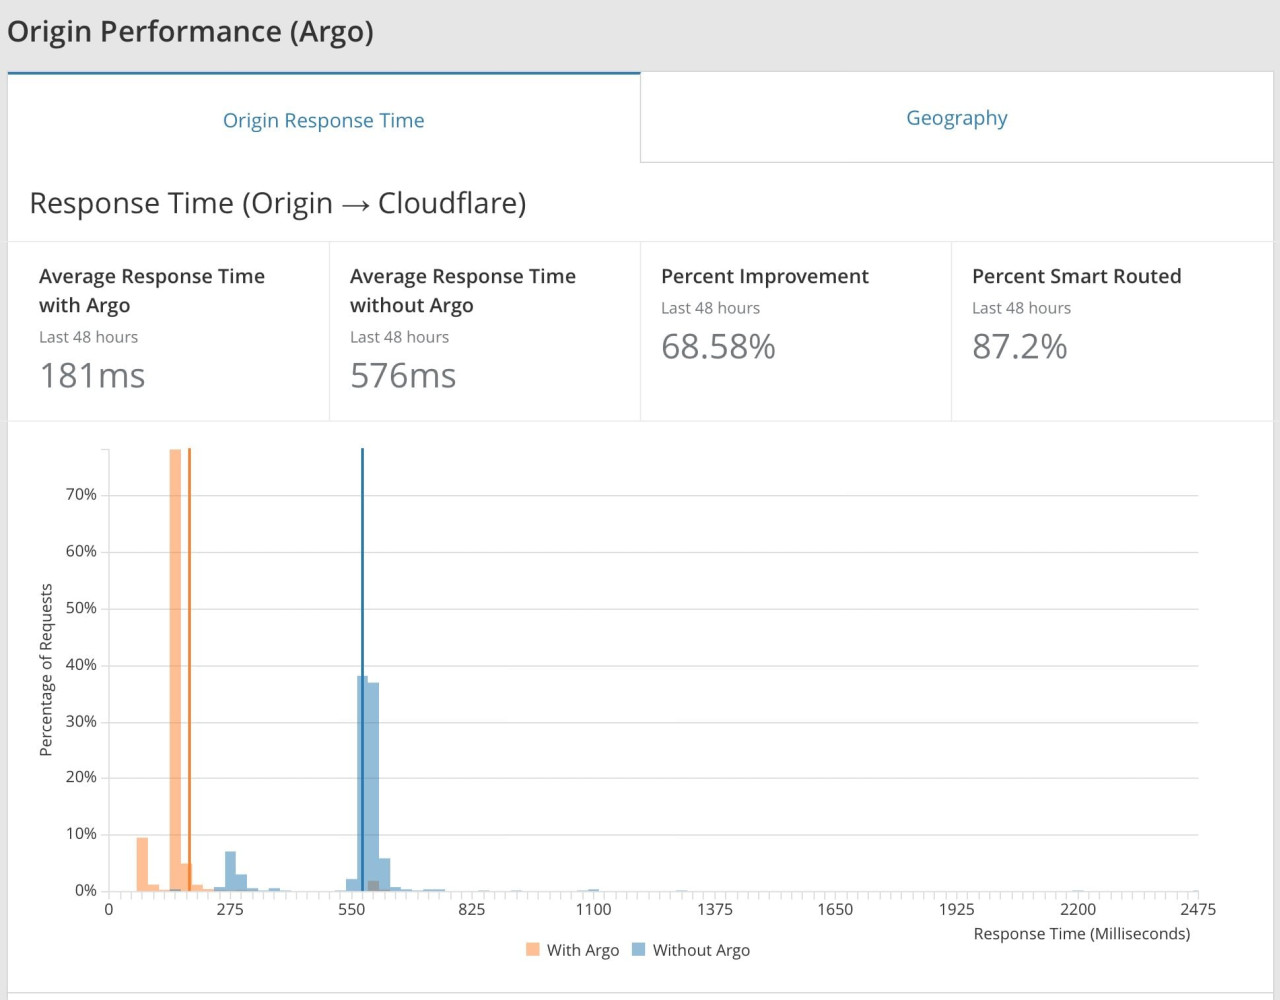The image size is (1280, 1000).
Task: Click the 50% y-axis label
Action: (81, 608)
